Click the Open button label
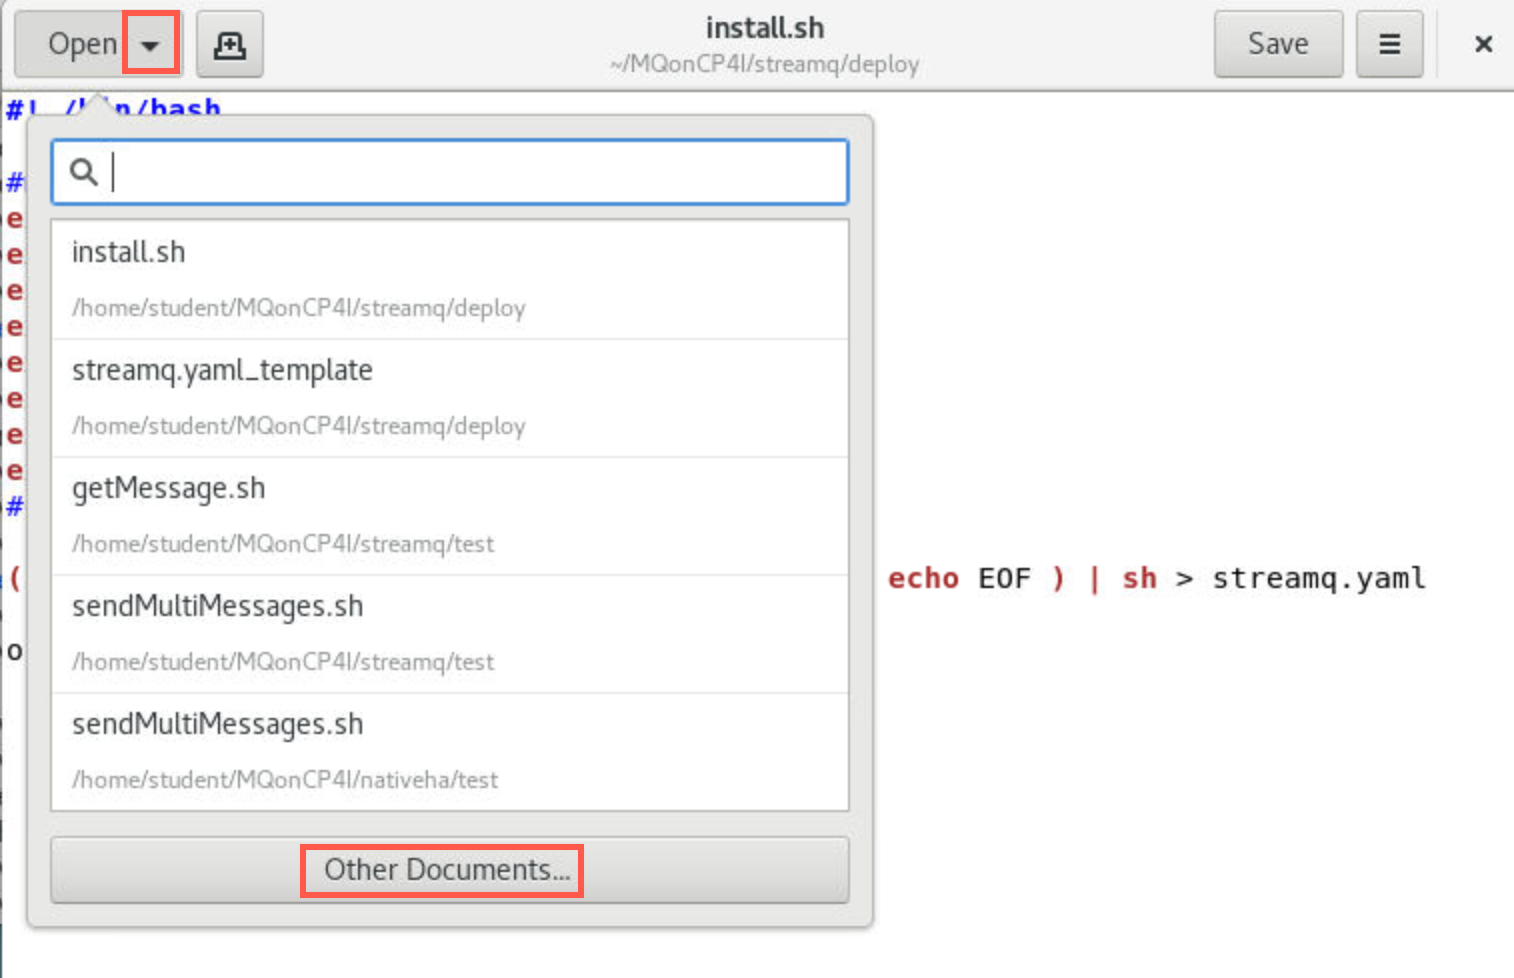The image size is (1514, 978). 83,44
